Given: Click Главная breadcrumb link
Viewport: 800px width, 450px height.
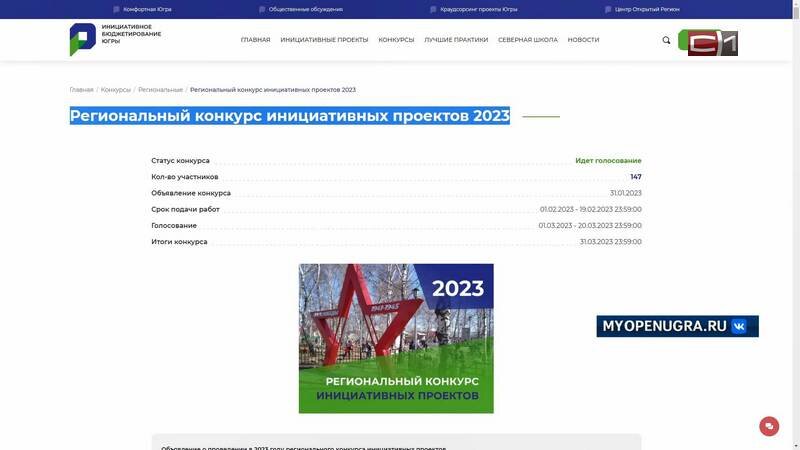Looking at the screenshot, I should coord(82,90).
